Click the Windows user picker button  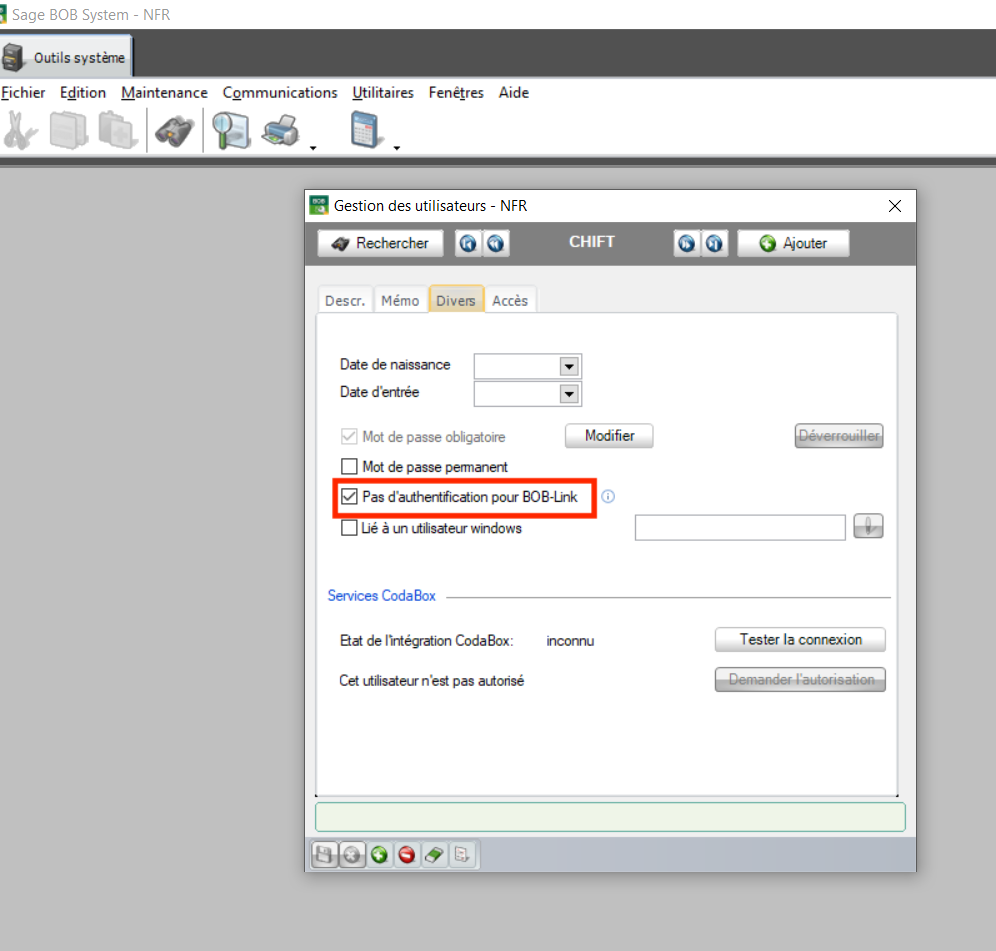coord(868,526)
